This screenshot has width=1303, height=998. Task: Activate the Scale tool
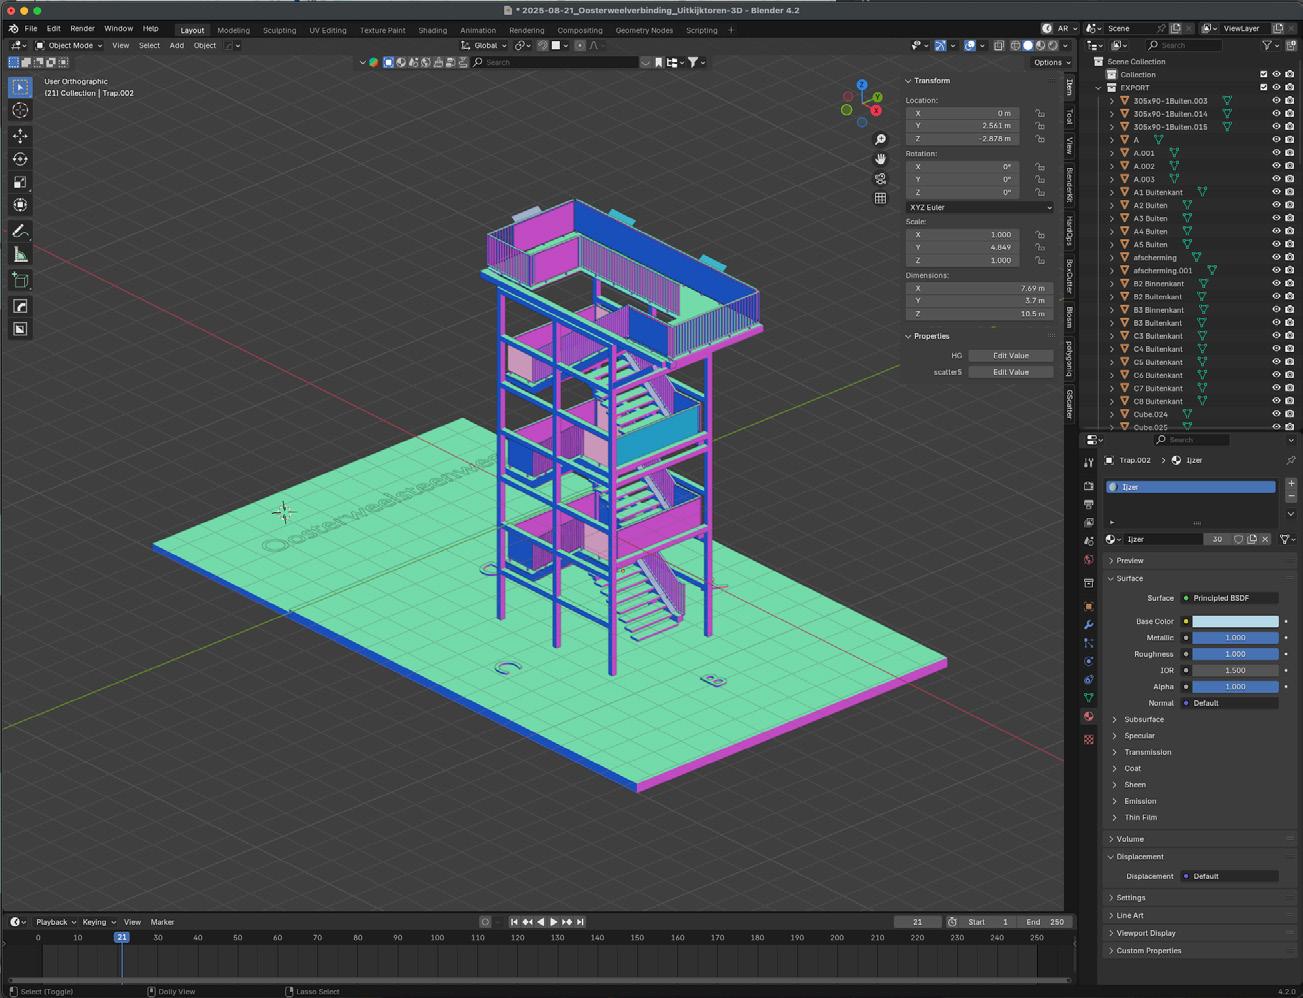click(x=20, y=182)
